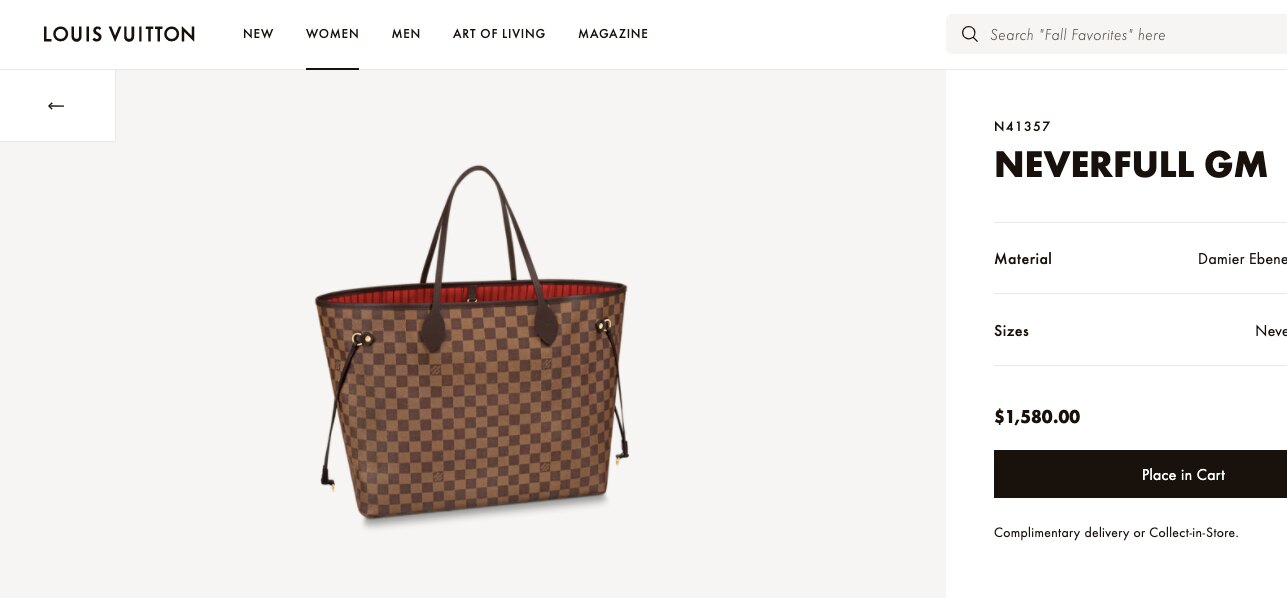
Task: Click the $1,580.00 price
Action: pyautogui.click(x=1037, y=417)
